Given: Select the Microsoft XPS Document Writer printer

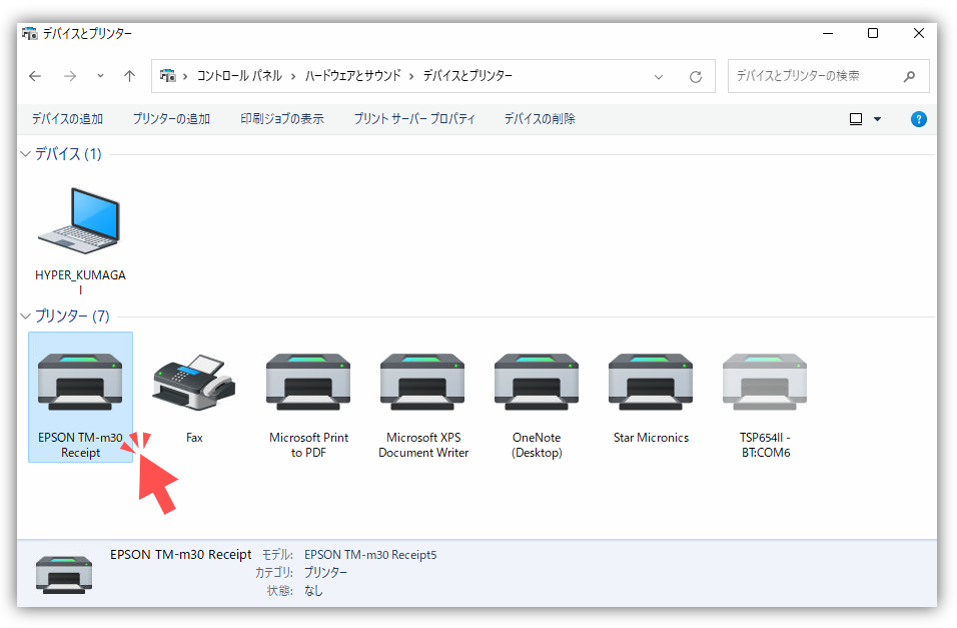Looking at the screenshot, I should click(422, 382).
